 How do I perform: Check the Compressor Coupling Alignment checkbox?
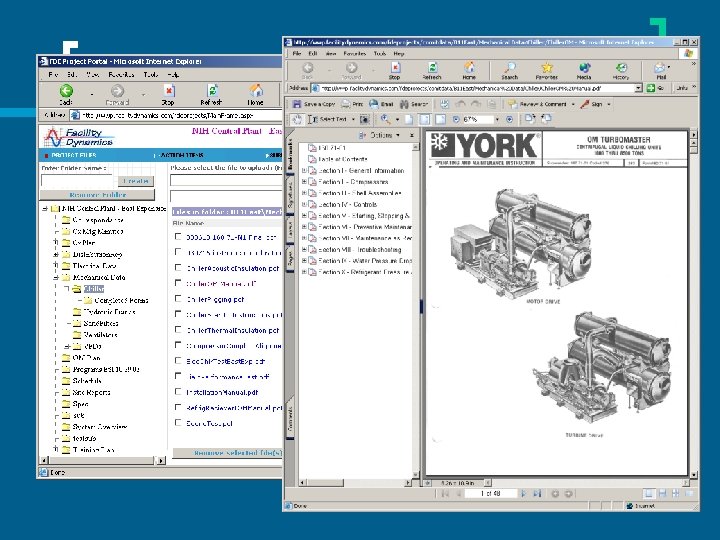tap(178, 345)
